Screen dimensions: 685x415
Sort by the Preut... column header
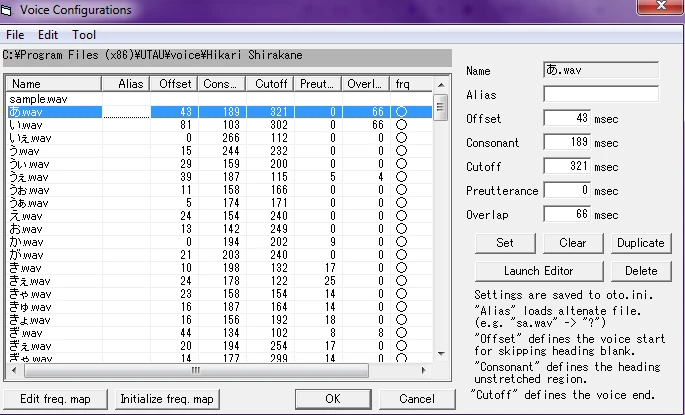click(318, 83)
